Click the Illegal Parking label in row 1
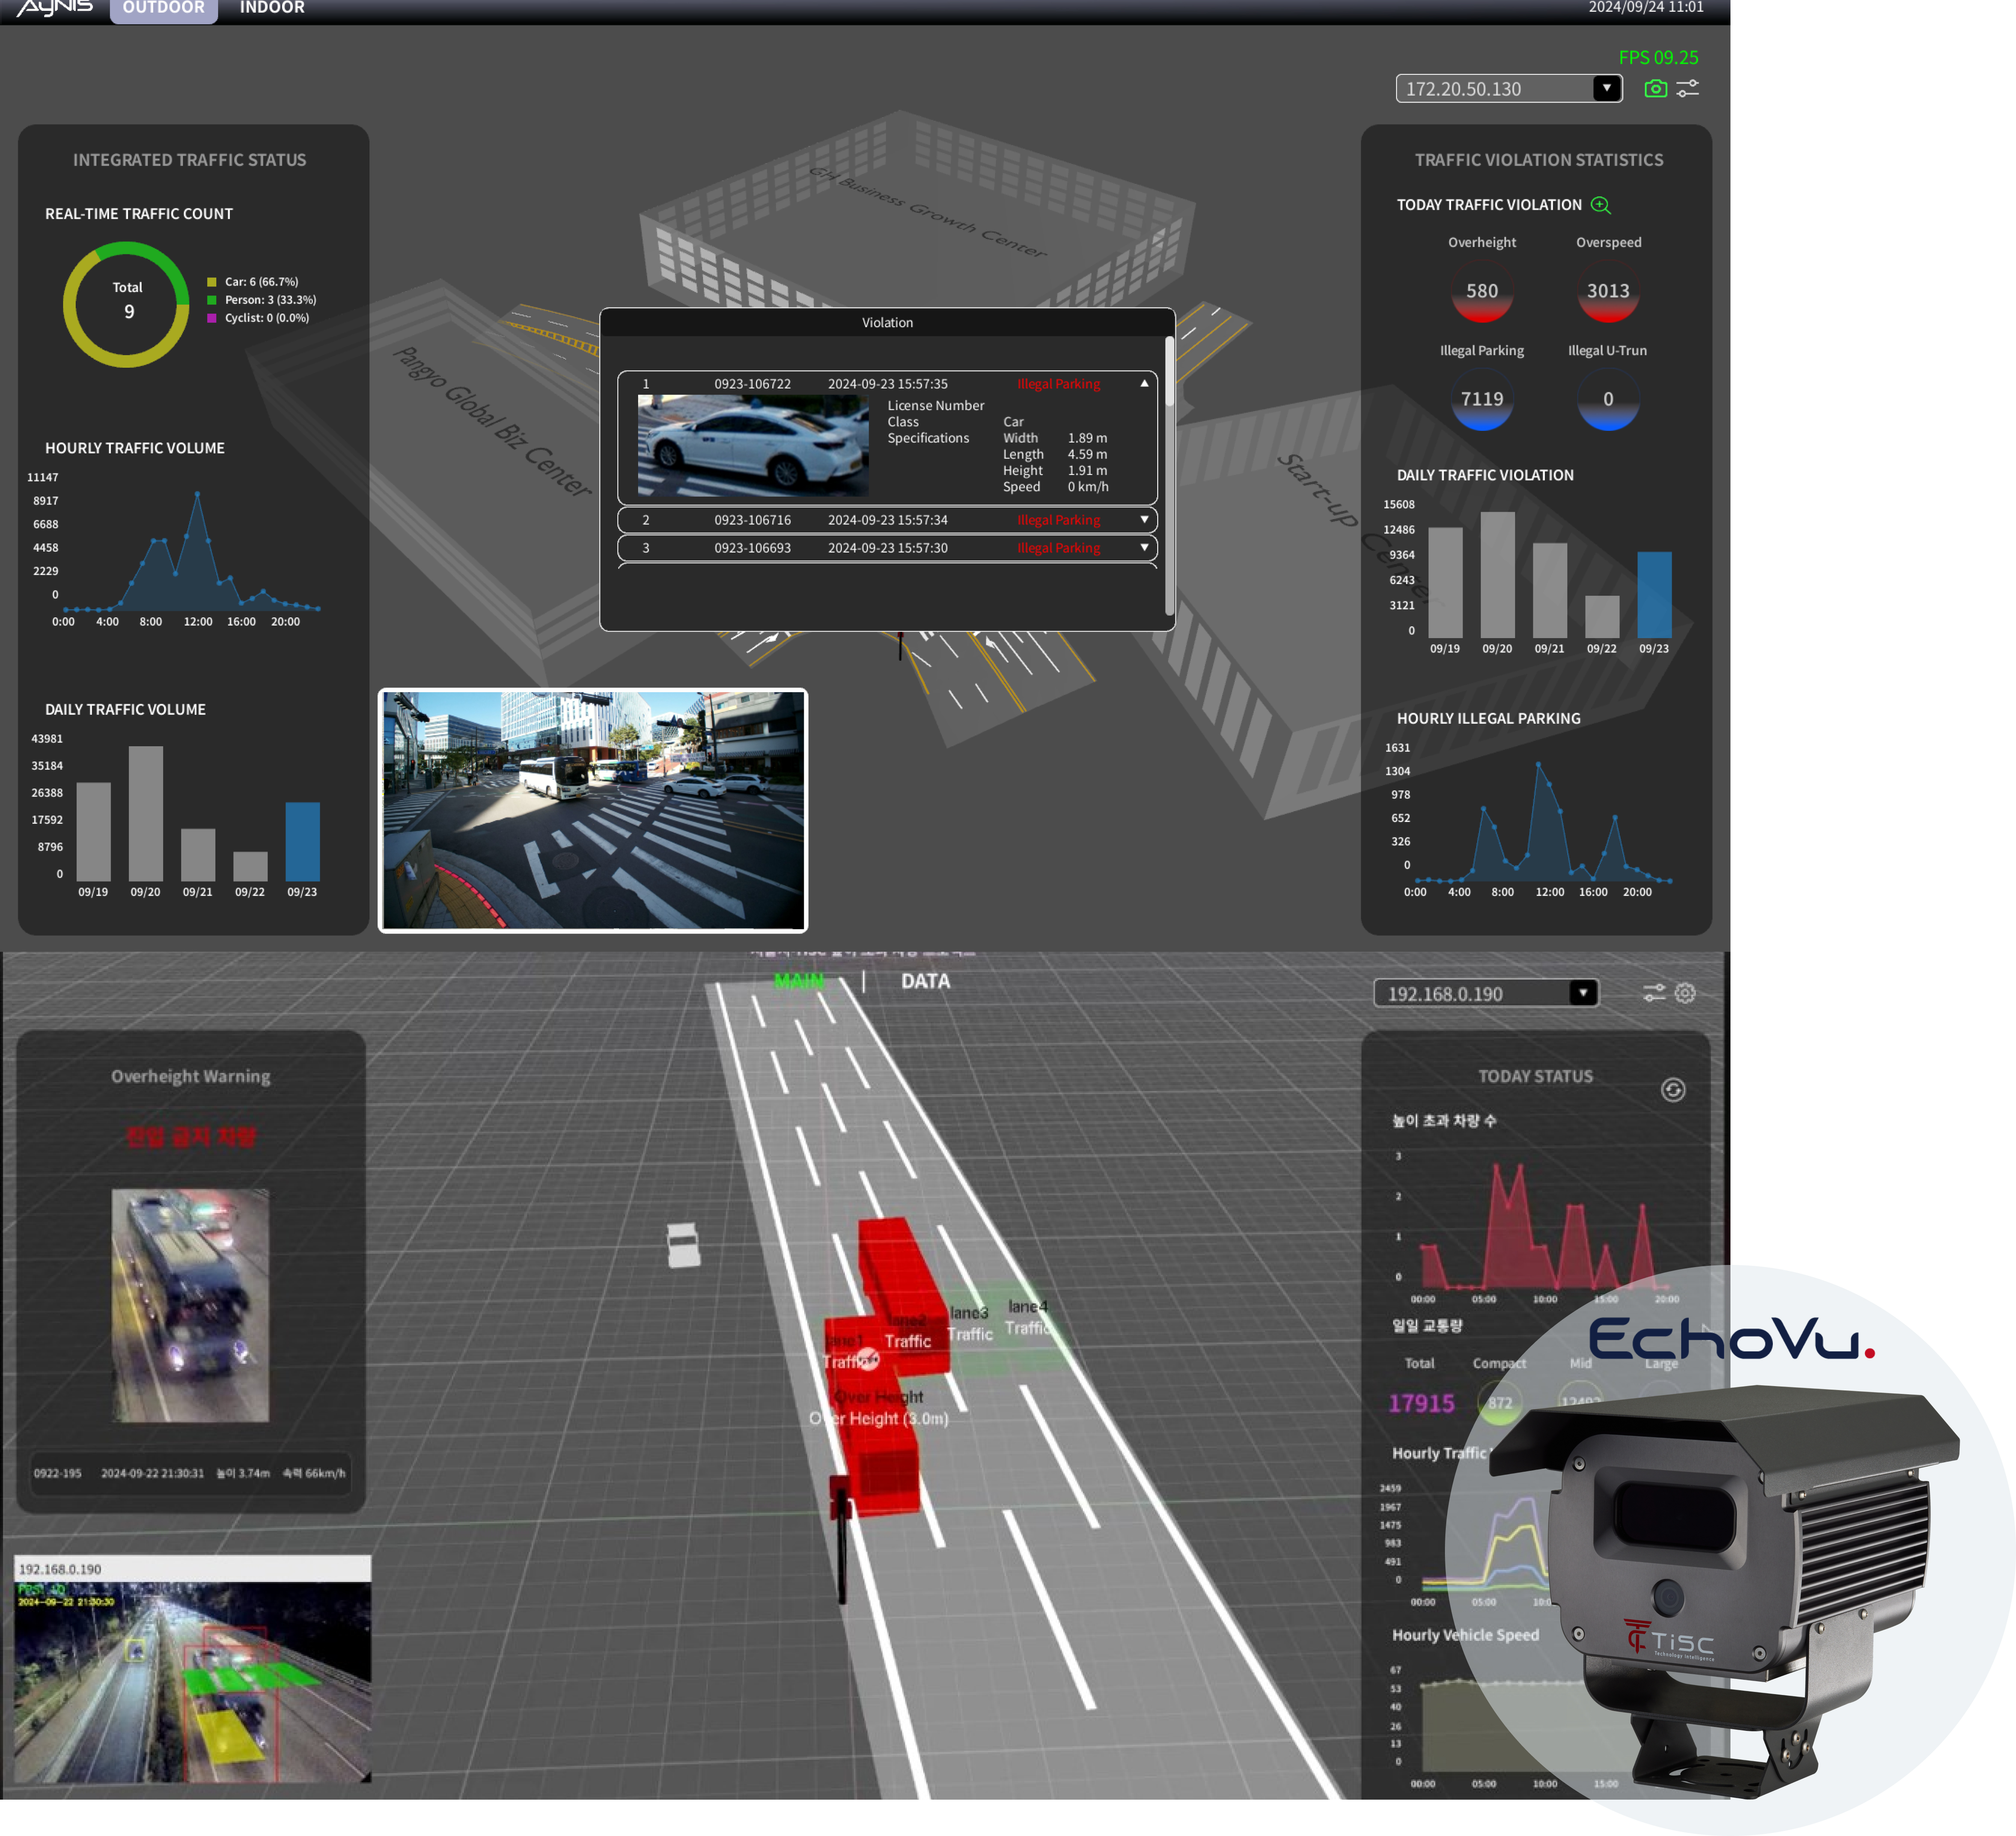 [x=1058, y=384]
